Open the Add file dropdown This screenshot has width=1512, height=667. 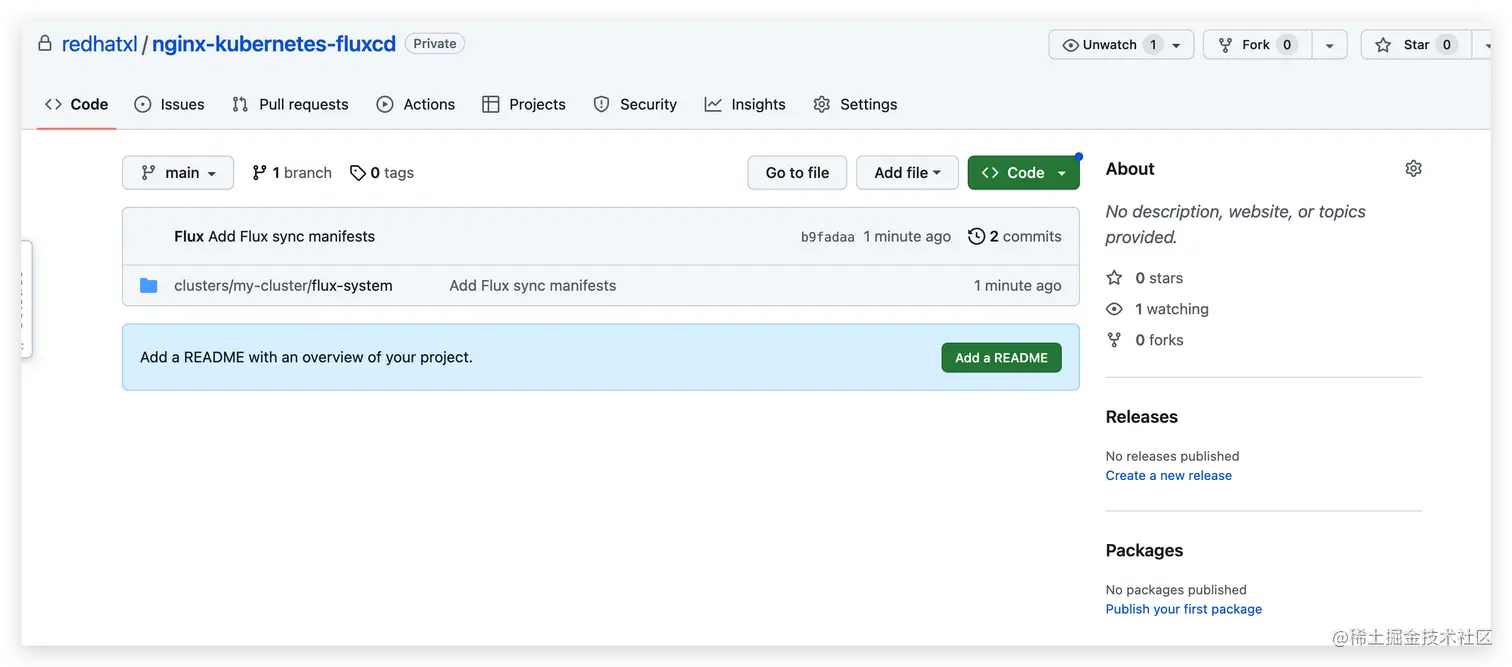907,173
